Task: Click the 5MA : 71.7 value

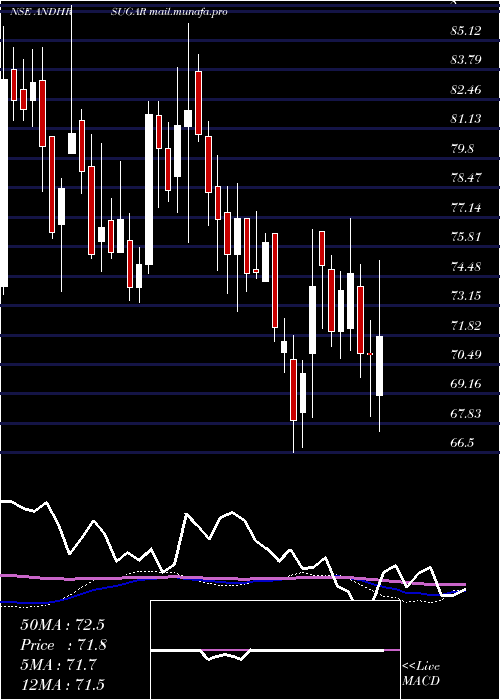Action: point(58,665)
